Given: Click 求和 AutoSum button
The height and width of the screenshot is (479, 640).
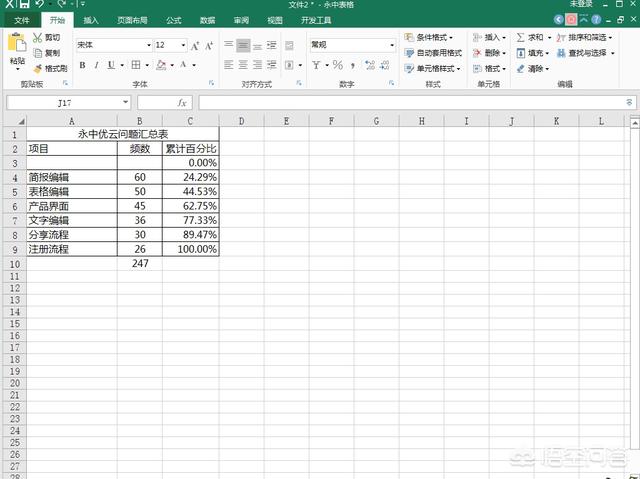Looking at the screenshot, I should click(533, 38).
